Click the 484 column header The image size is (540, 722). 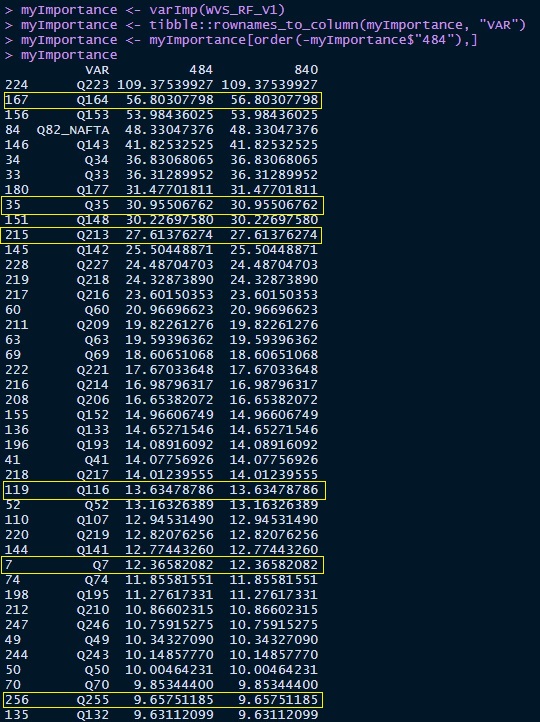click(201, 70)
